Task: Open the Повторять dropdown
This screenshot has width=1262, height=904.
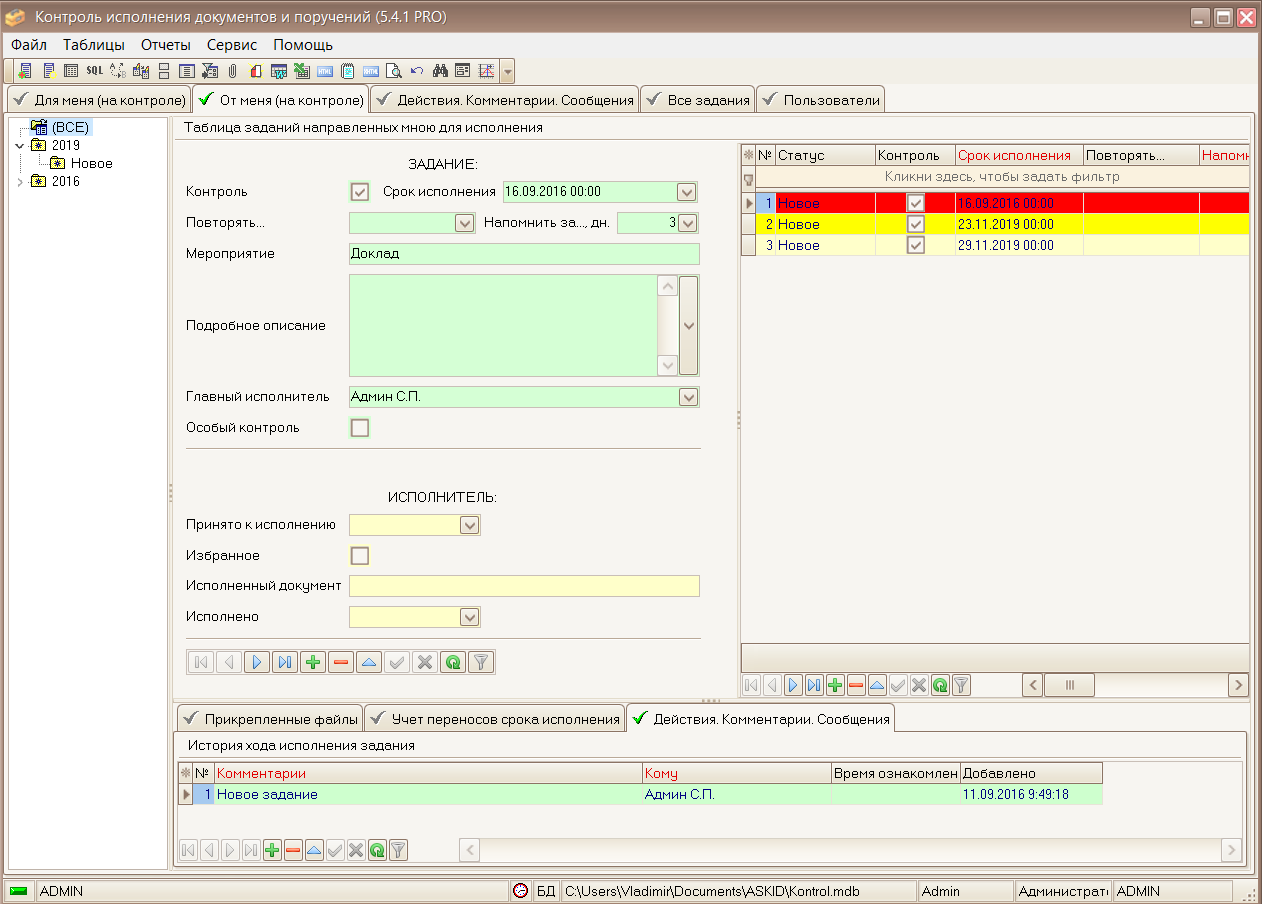Action: pos(464,224)
